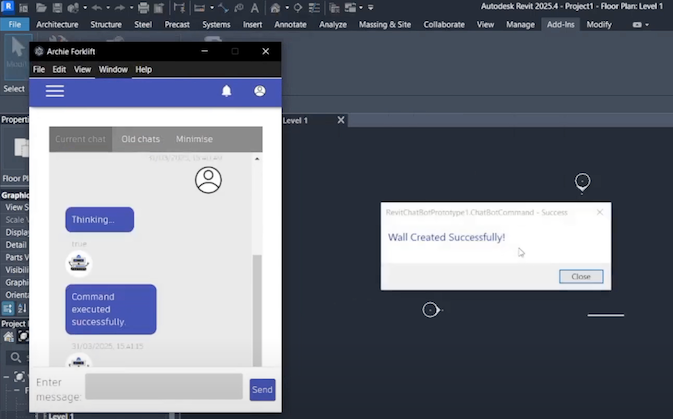The width and height of the screenshot is (673, 419).
Task: Click the Close Inactive Views icon
Action: point(334,8)
